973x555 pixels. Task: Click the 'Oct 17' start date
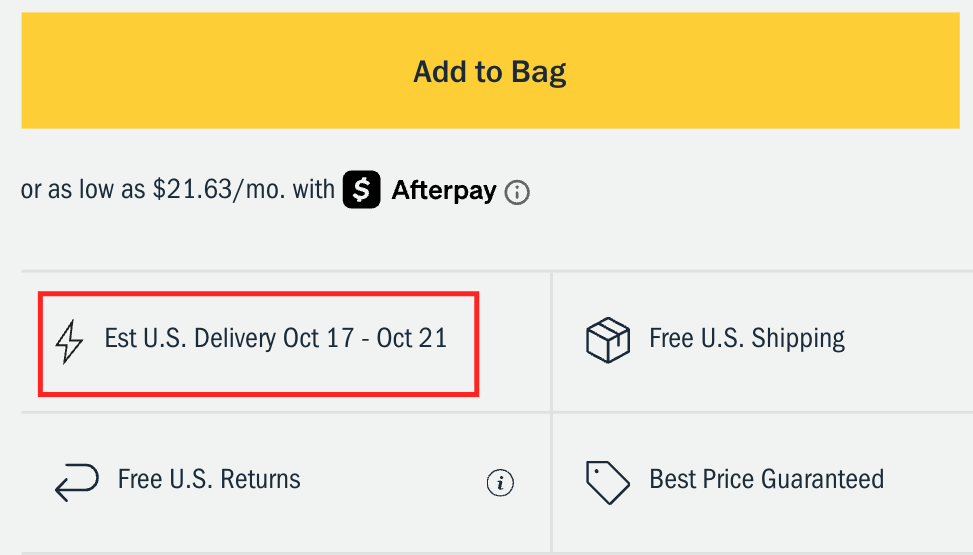pyautogui.click(x=318, y=338)
